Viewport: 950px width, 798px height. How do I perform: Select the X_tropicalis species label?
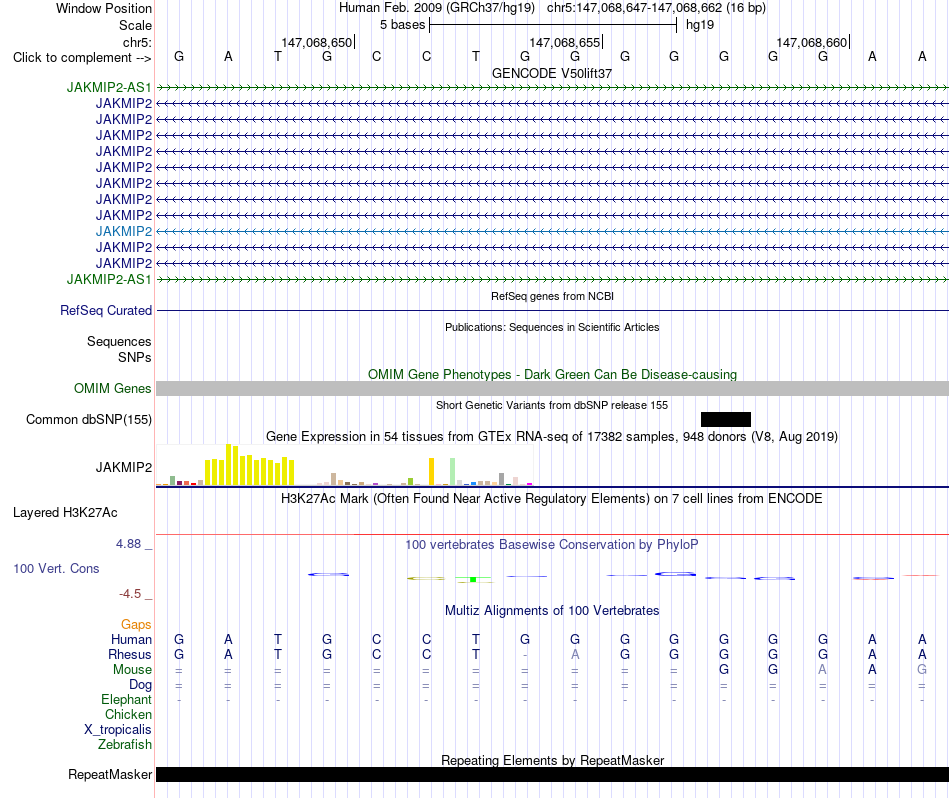point(118,730)
